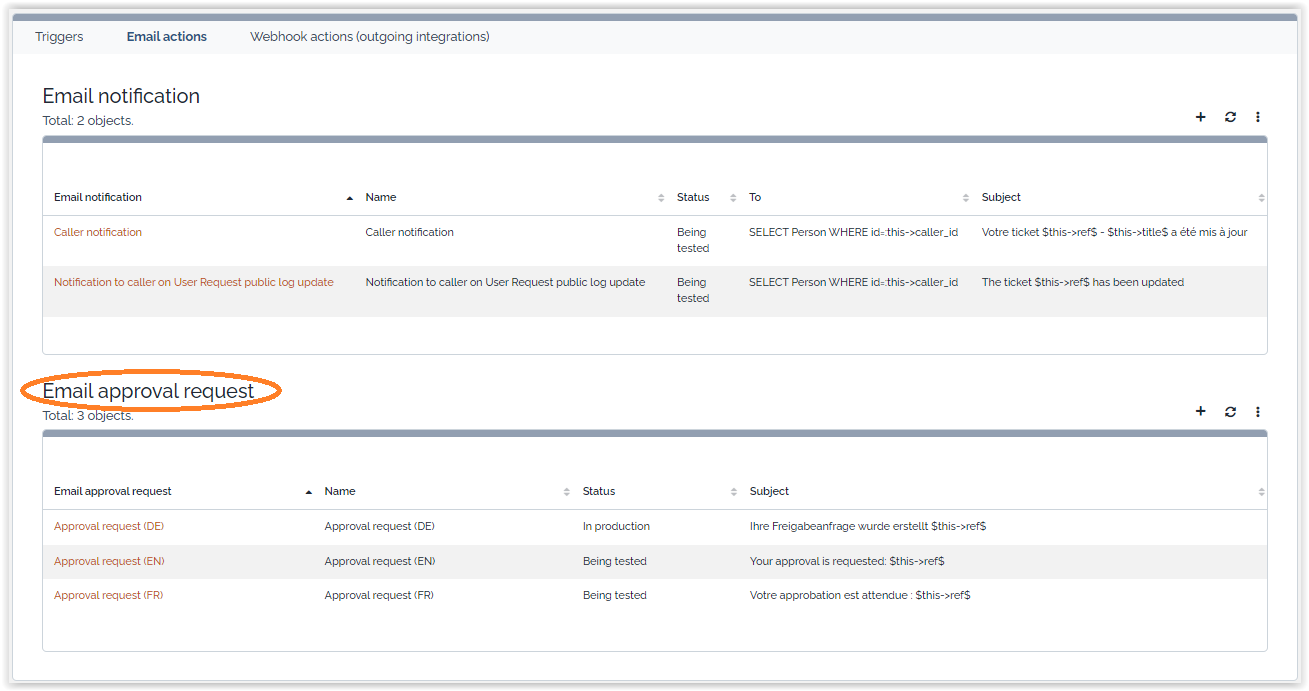Viewport: 1309px width, 691px height.
Task: Sort notification table by To column
Action: [x=755, y=197]
